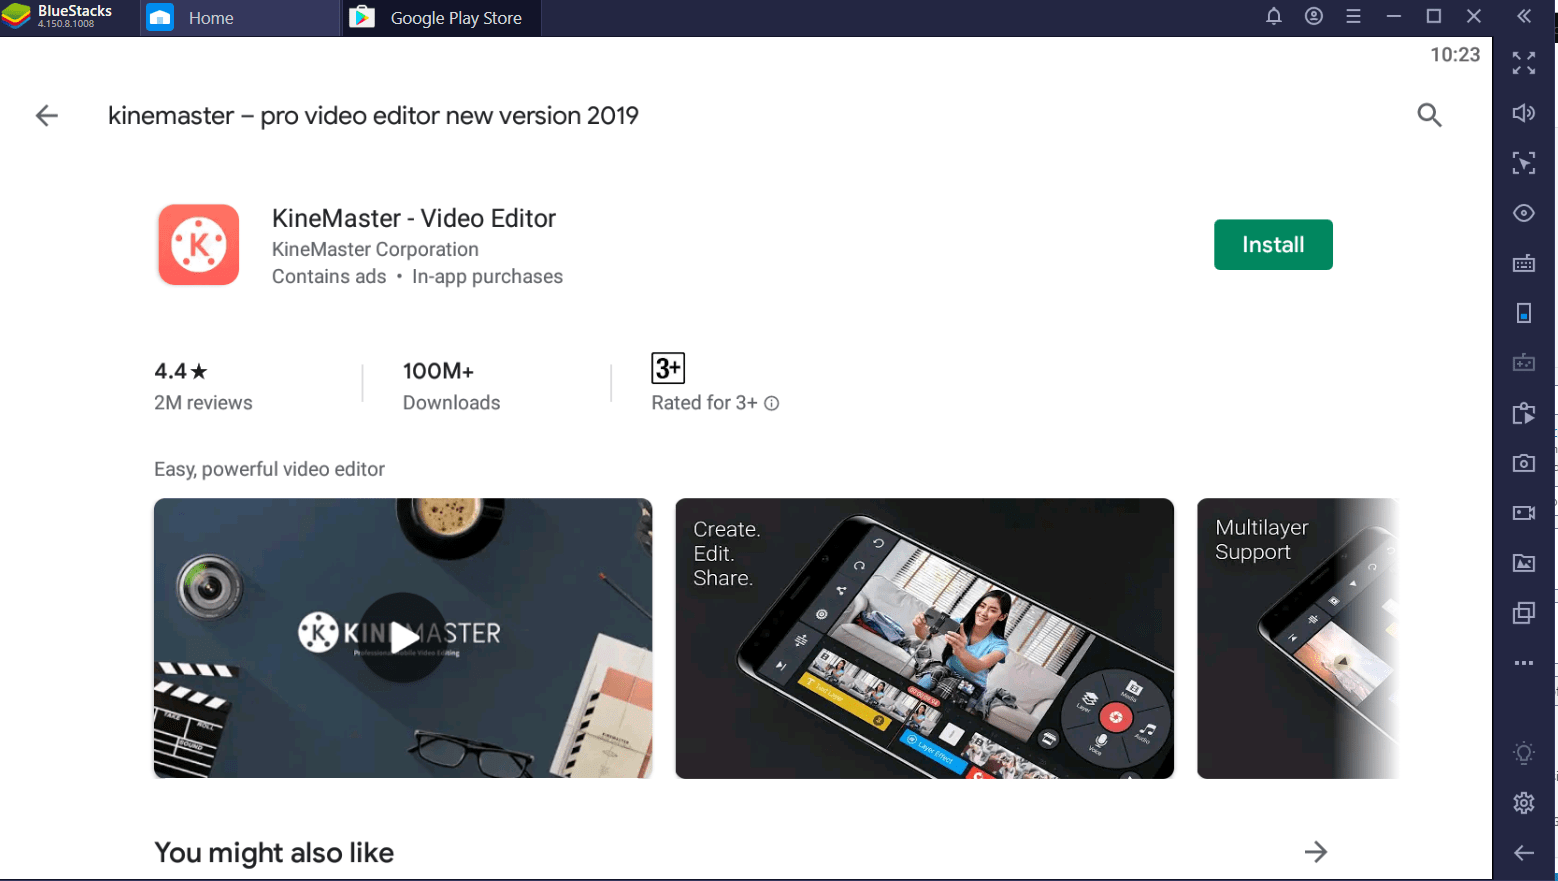
Task: Open BlueStacks settings gear
Action: pyautogui.click(x=1524, y=802)
